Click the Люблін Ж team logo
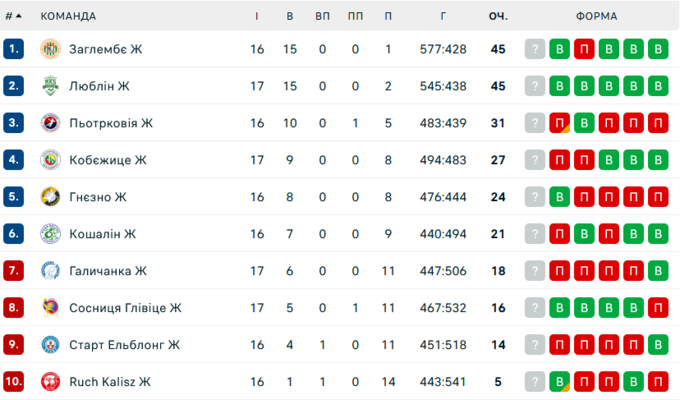This screenshot has height=400, width=680. 51,86
